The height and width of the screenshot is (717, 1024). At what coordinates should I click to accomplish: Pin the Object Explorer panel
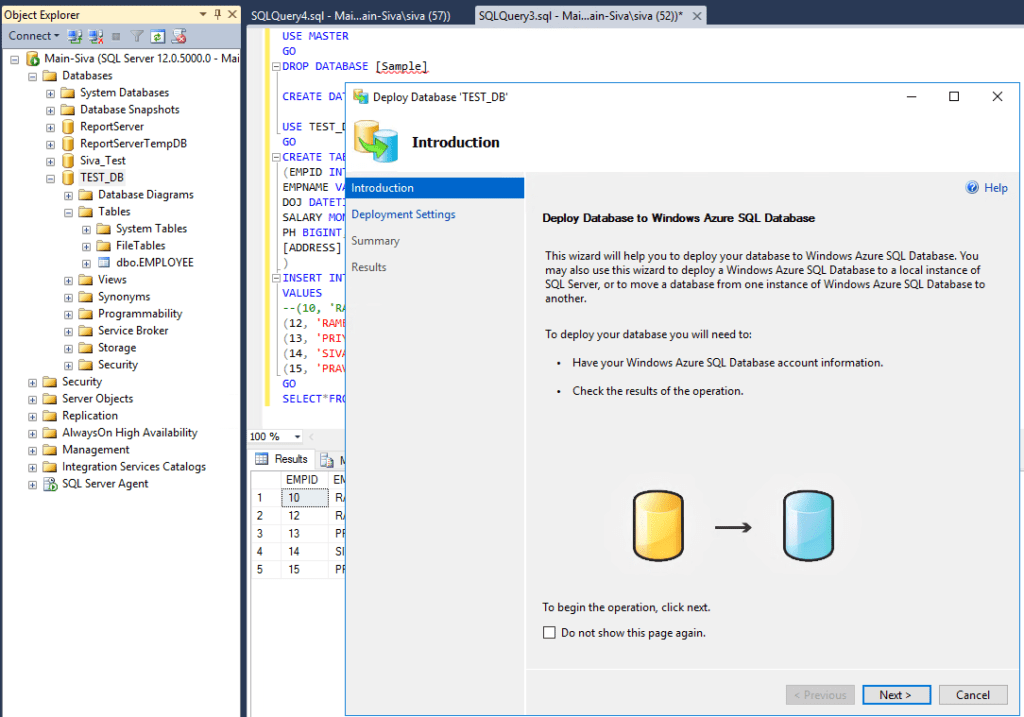click(217, 15)
